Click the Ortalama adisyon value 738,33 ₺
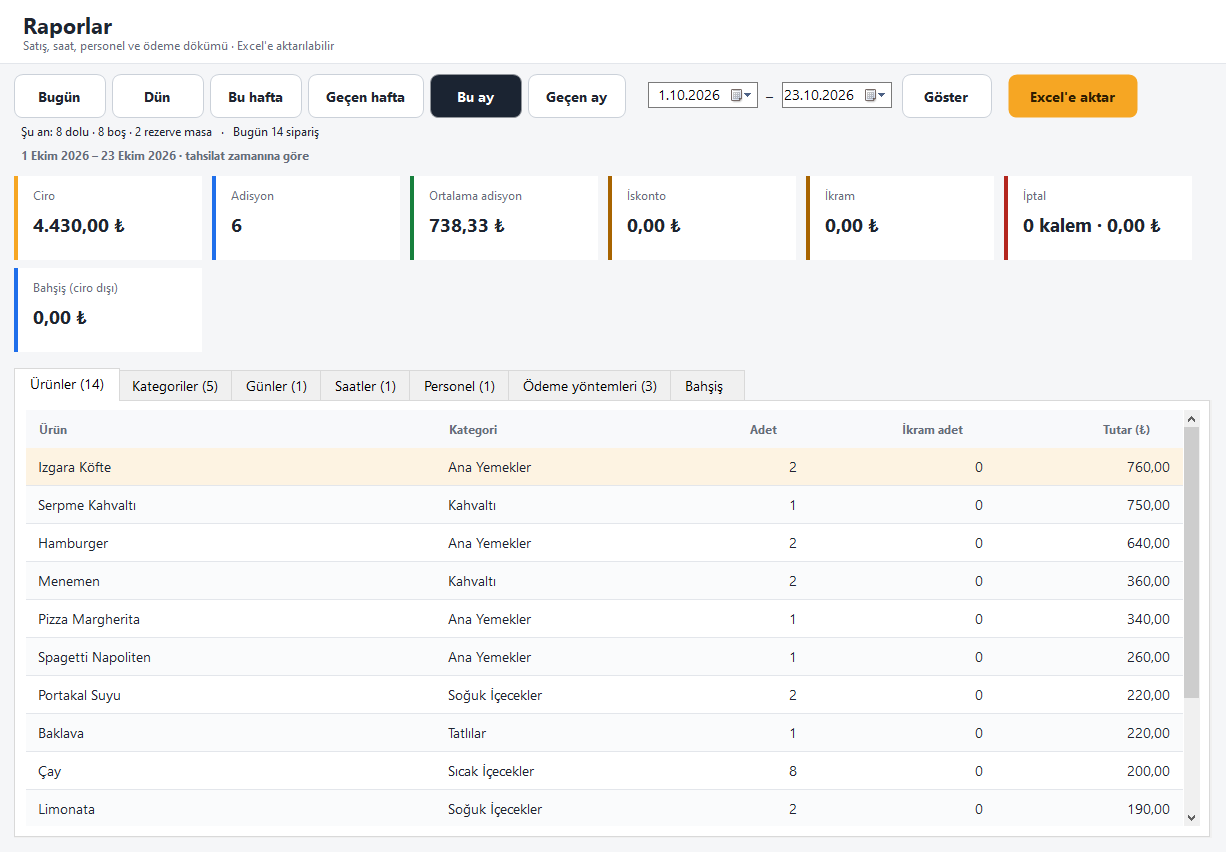The height and width of the screenshot is (852, 1226). pyautogui.click(x=467, y=226)
